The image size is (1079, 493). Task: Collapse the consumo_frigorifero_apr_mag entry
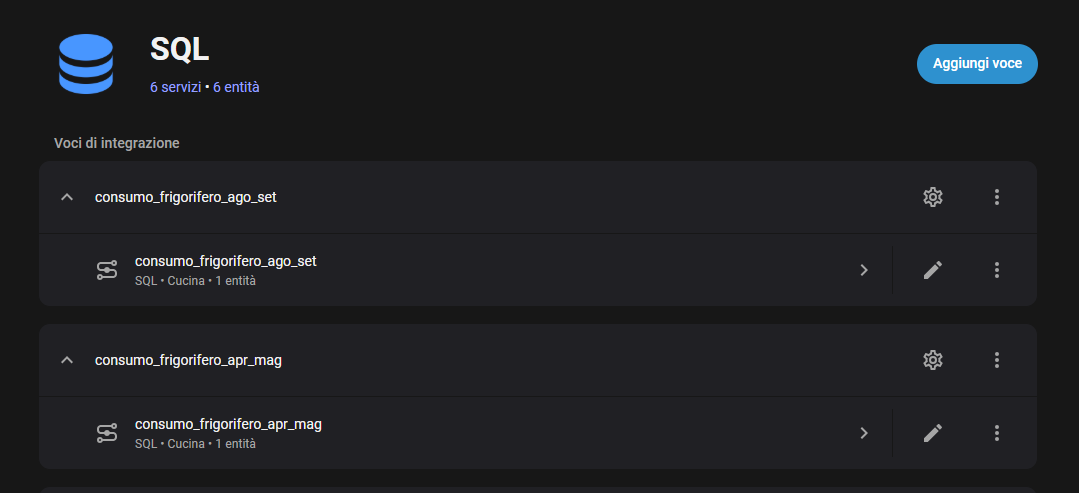[67, 360]
